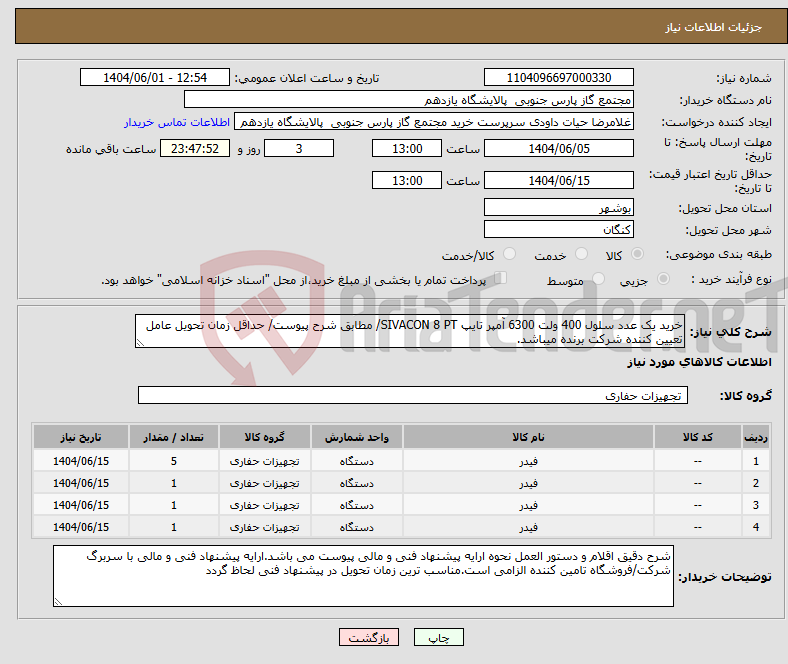
Task: Click the توضیحات خریدار notes text area
Action: tap(364, 576)
